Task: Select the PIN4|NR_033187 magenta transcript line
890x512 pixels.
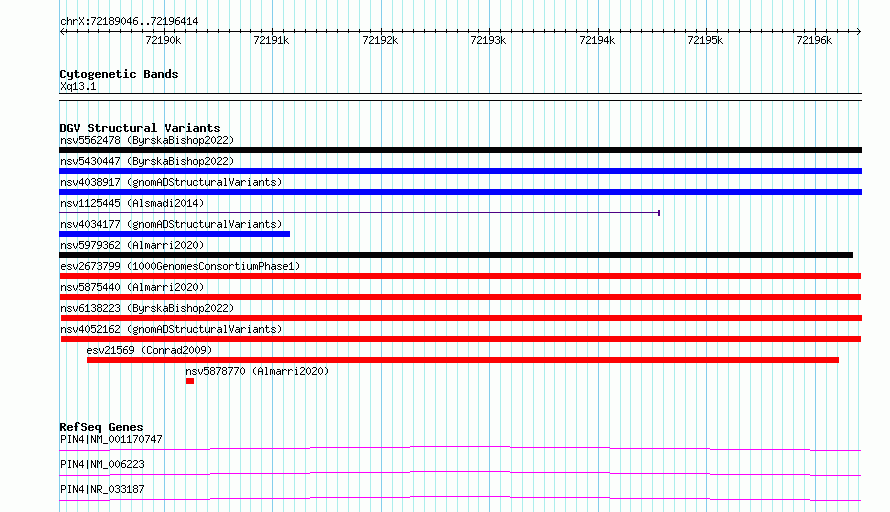Action: pyautogui.click(x=460, y=498)
